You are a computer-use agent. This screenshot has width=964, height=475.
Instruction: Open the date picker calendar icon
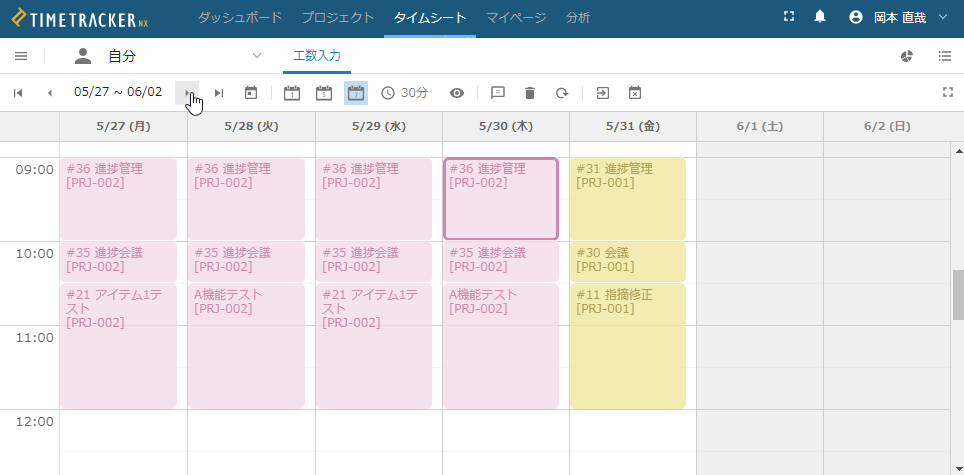pos(251,93)
